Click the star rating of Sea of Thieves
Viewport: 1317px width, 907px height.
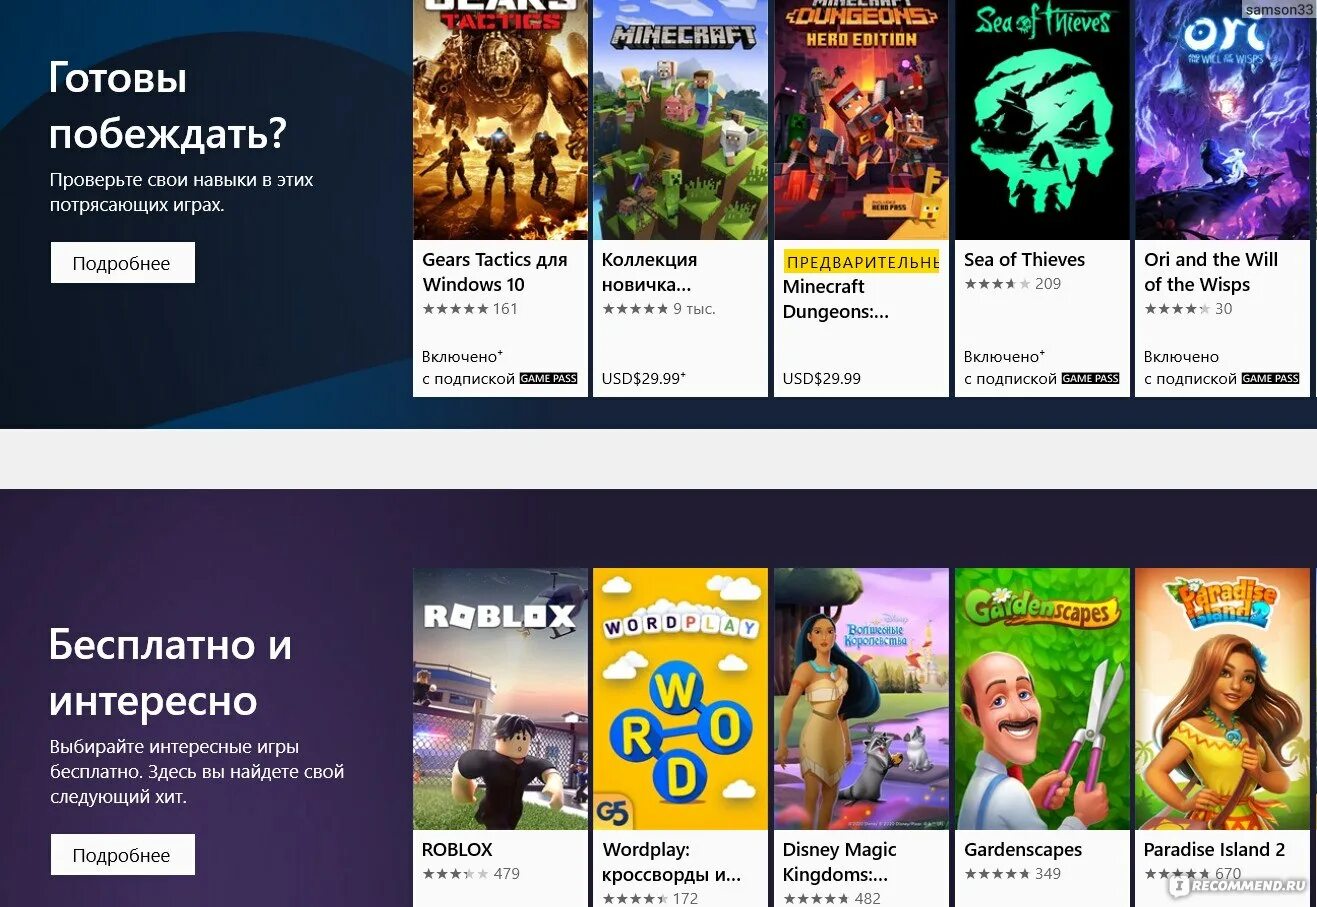997,284
